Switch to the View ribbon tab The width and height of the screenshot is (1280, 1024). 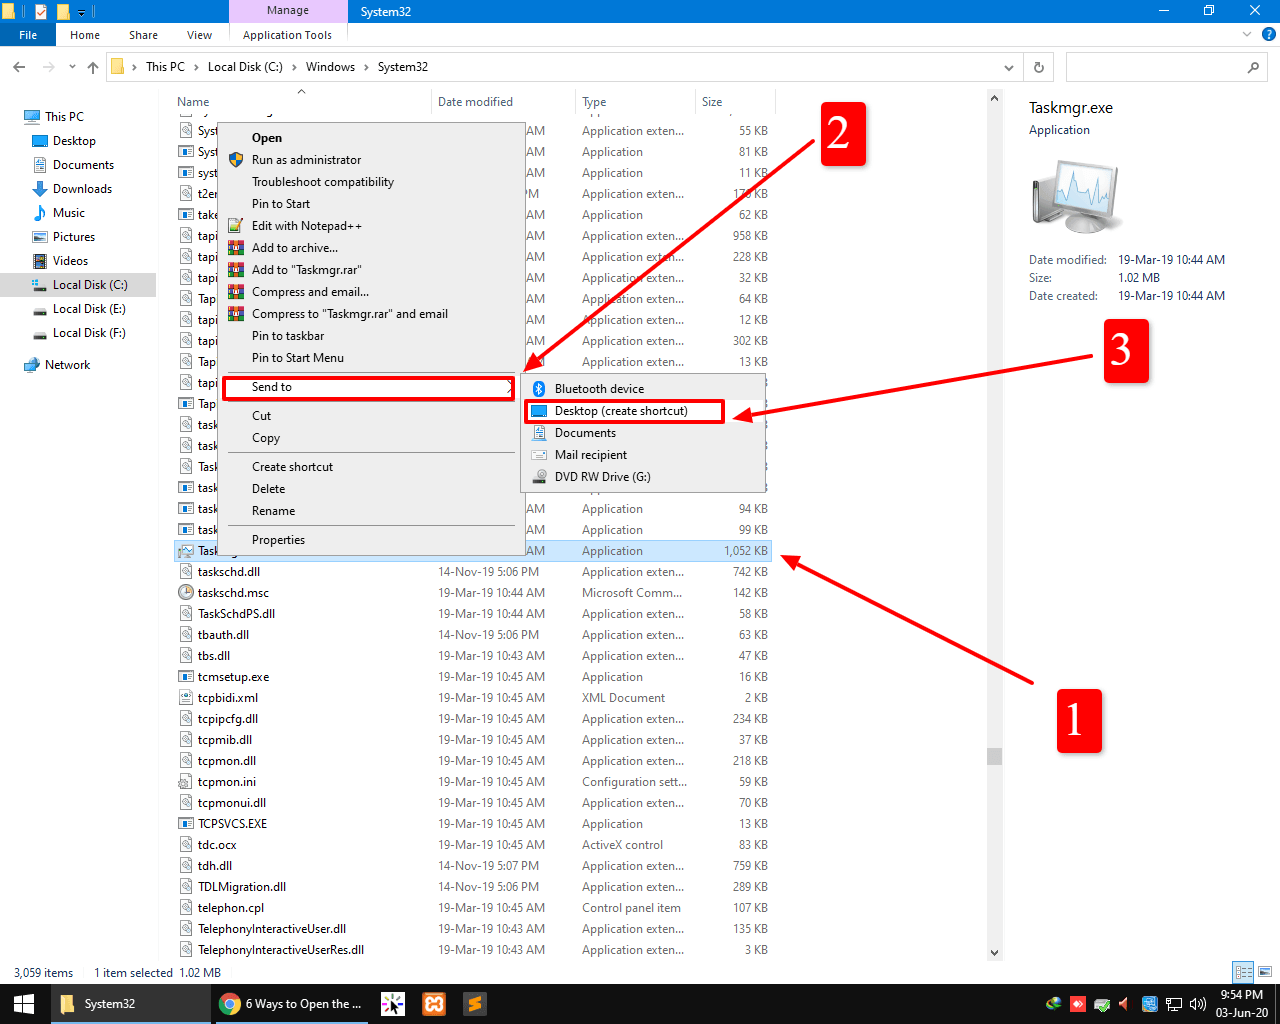(199, 34)
